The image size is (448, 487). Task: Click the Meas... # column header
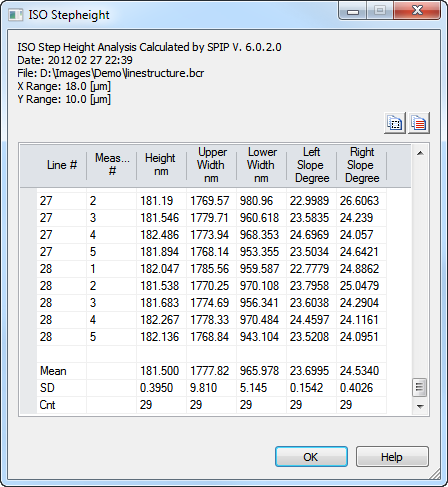(x=111, y=166)
